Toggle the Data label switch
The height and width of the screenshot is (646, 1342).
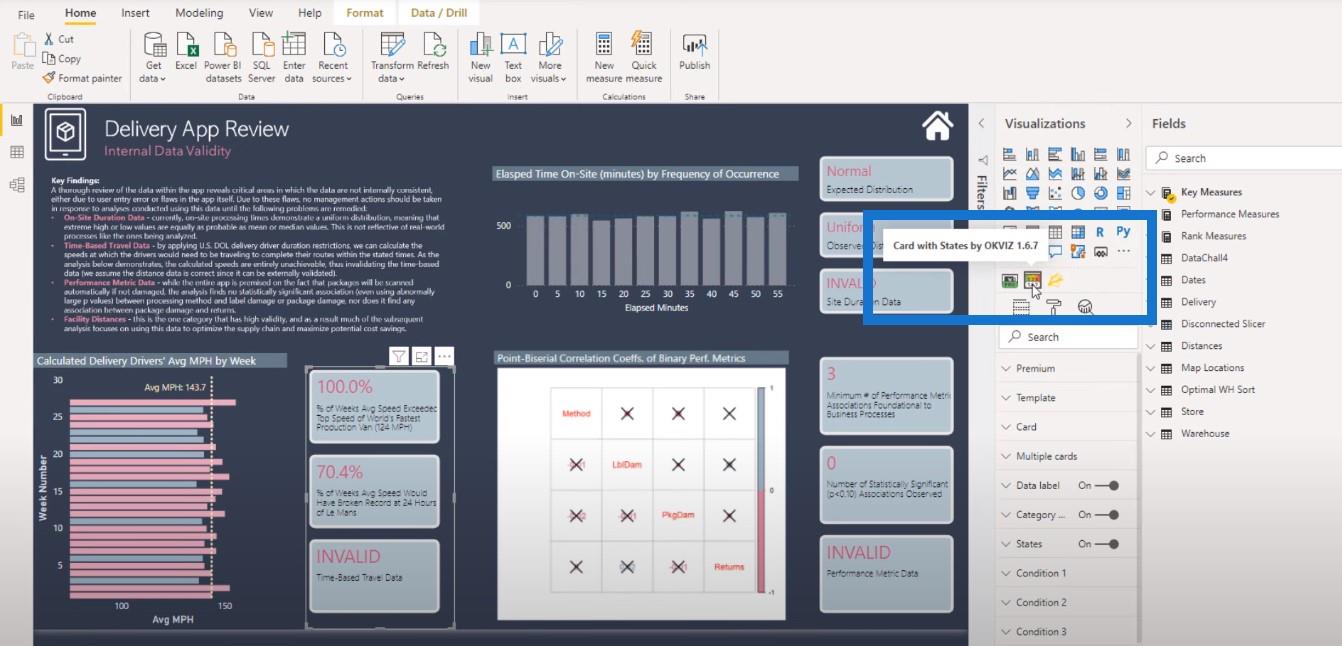click(x=1108, y=485)
